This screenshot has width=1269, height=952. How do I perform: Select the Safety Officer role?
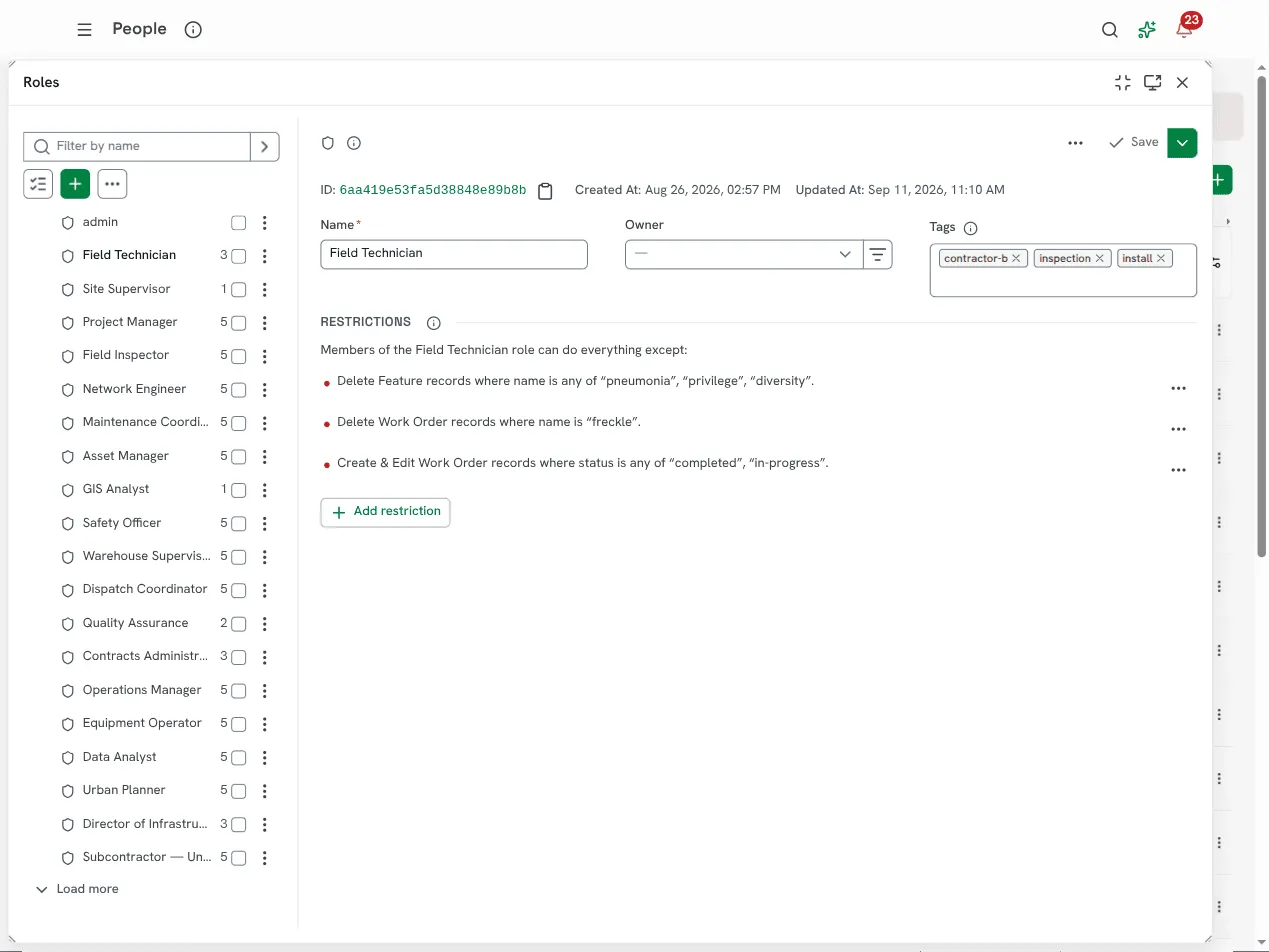122,523
